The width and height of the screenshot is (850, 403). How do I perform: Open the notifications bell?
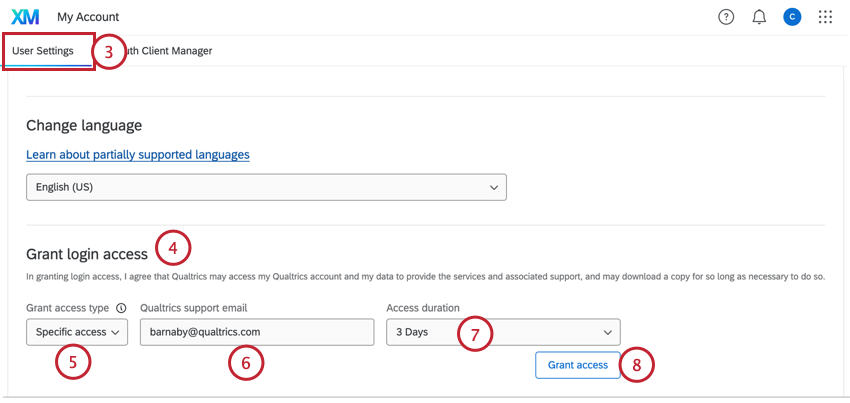tap(759, 17)
